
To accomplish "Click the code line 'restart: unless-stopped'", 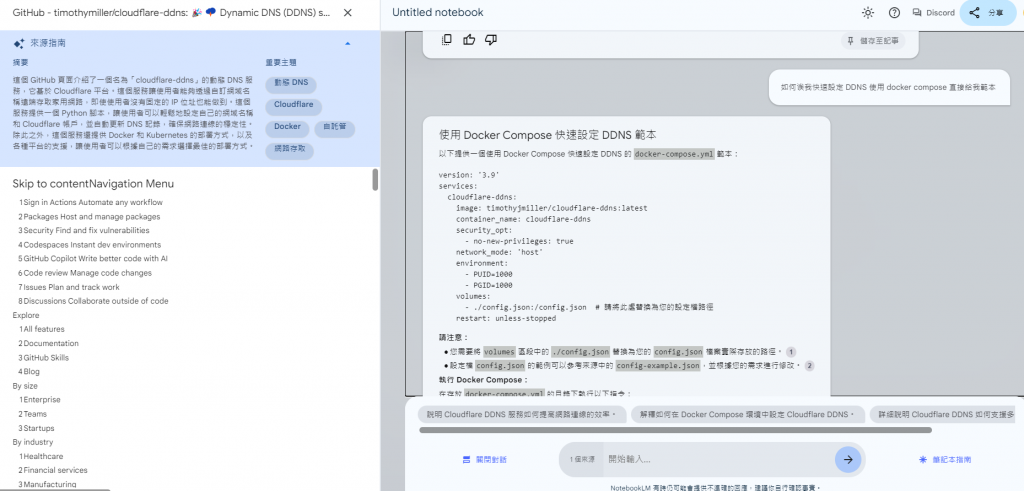I will pyautogui.click(x=506, y=319).
